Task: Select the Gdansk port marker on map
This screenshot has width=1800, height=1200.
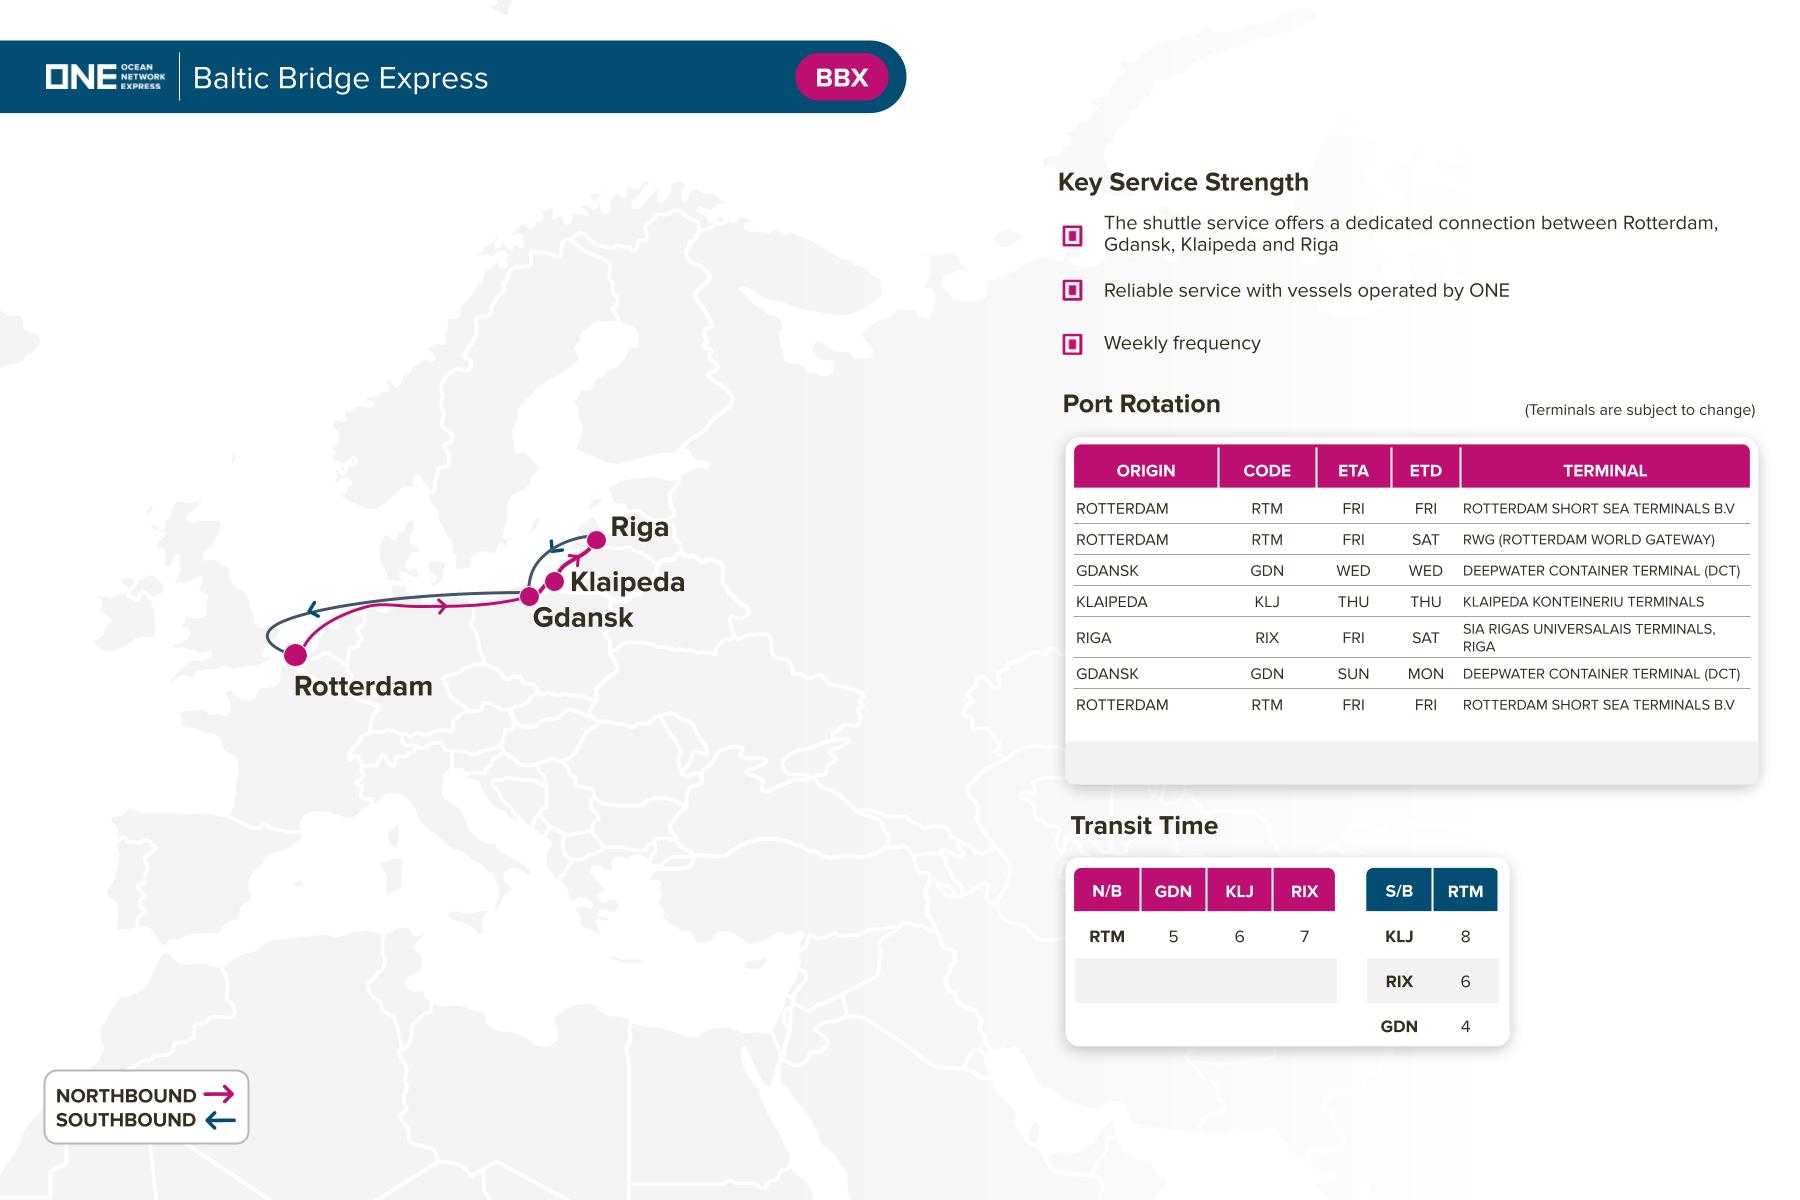Action: point(530,597)
